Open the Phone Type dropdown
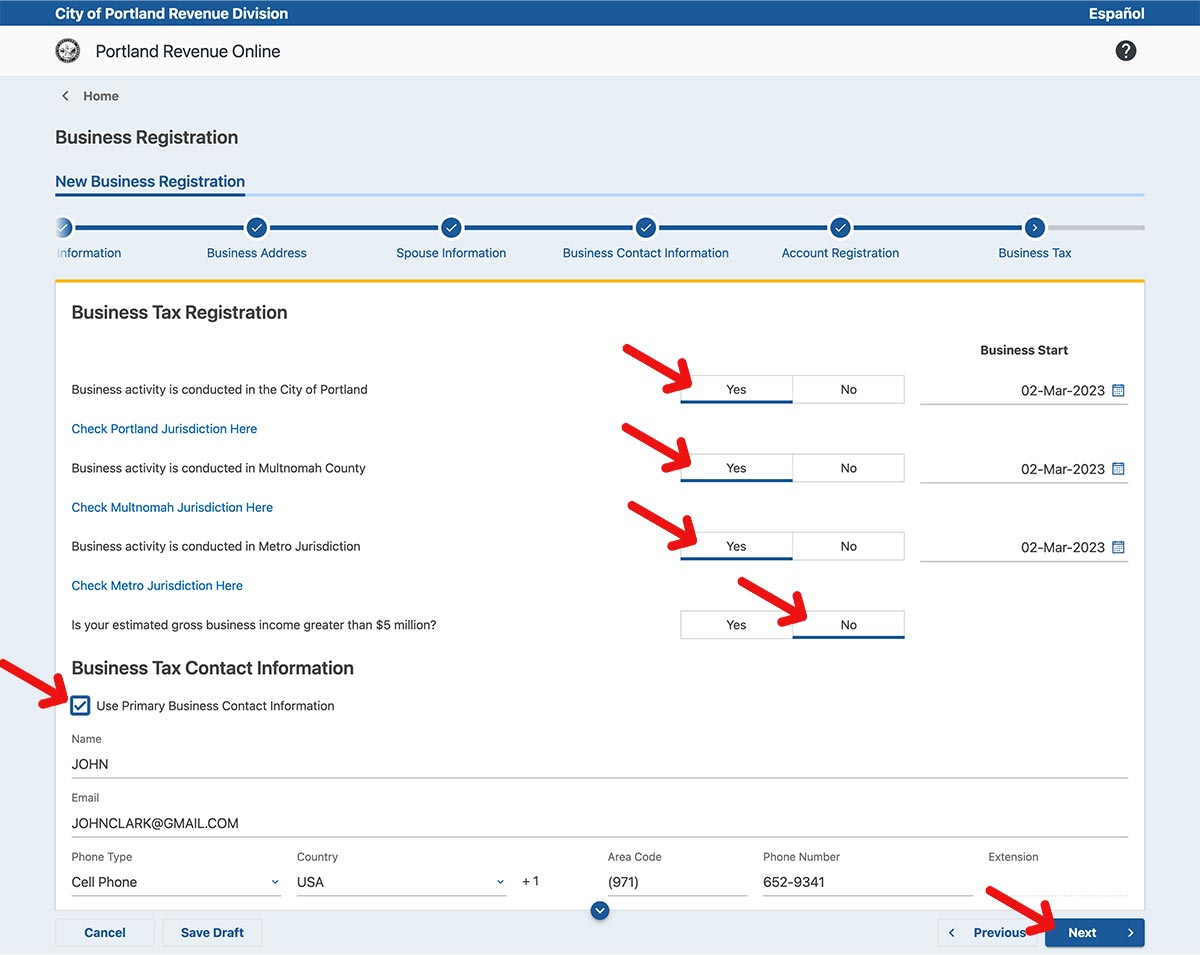 click(x=175, y=882)
